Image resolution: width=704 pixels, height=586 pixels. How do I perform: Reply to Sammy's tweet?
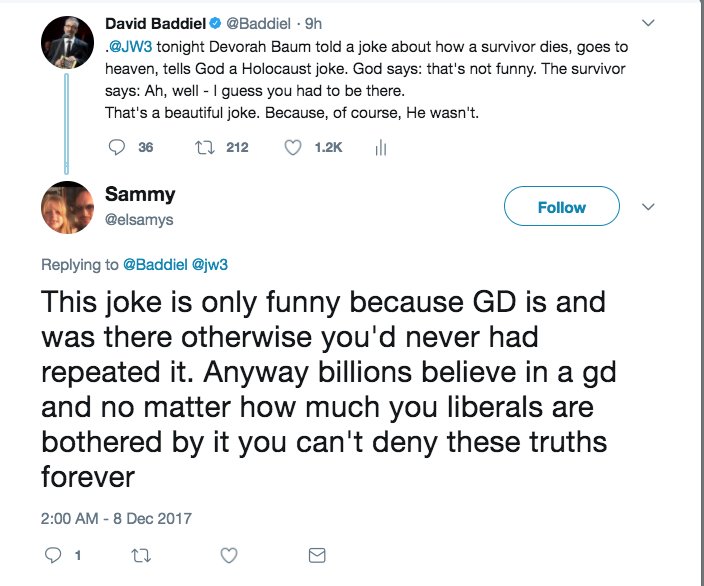[56, 553]
